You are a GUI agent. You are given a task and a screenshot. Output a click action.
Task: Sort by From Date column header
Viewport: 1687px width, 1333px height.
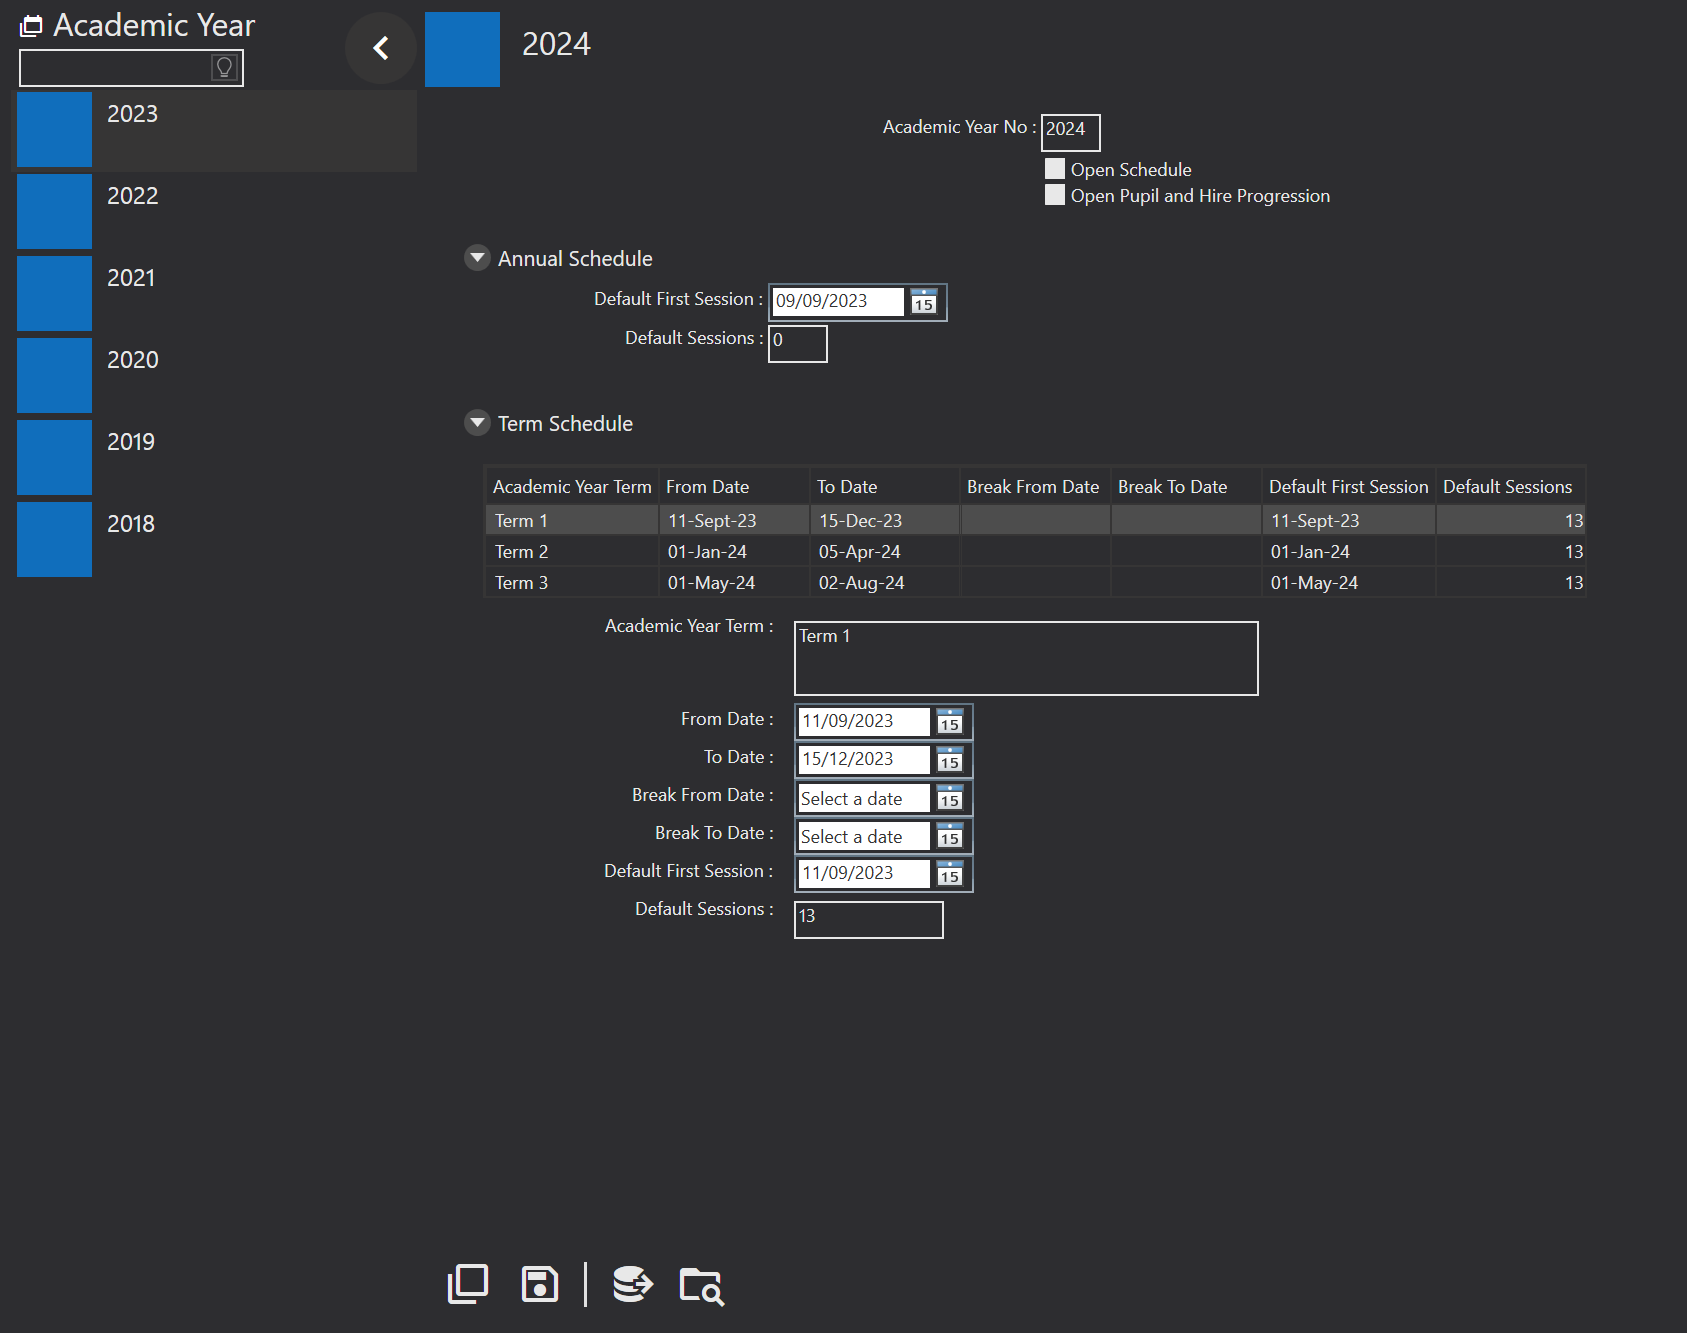[734, 487]
